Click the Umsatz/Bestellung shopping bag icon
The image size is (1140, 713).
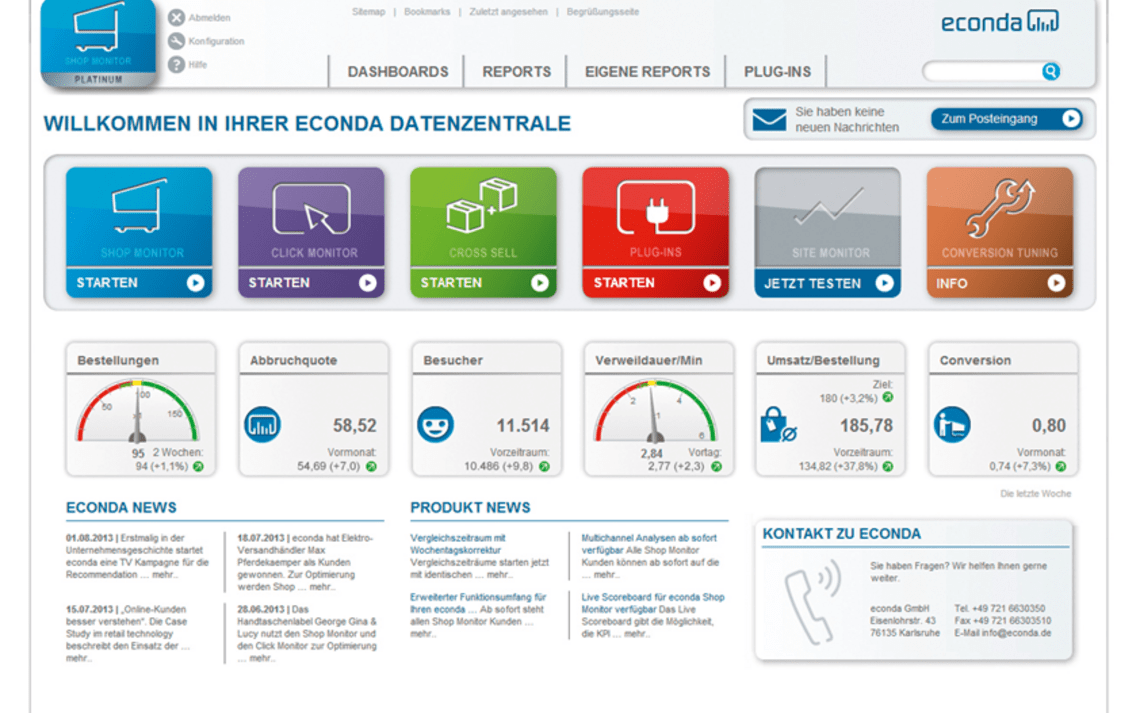point(777,425)
